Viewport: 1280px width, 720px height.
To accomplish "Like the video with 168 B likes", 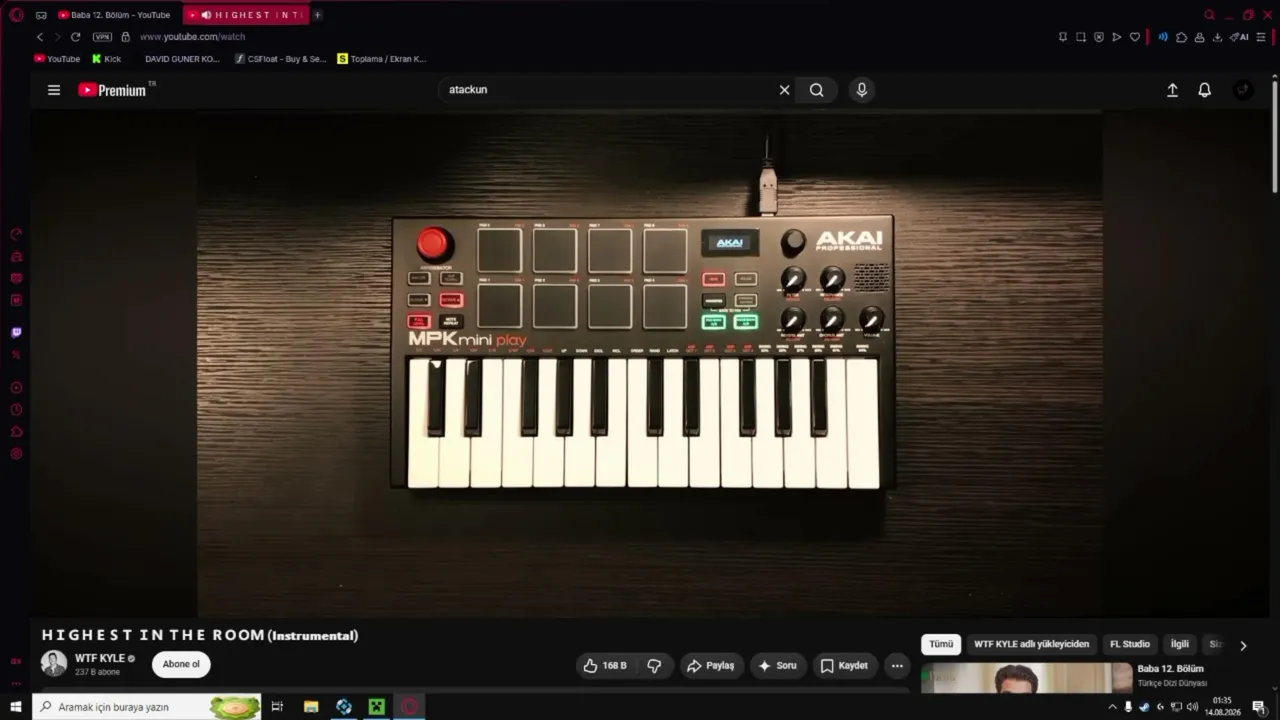I will (x=606, y=665).
